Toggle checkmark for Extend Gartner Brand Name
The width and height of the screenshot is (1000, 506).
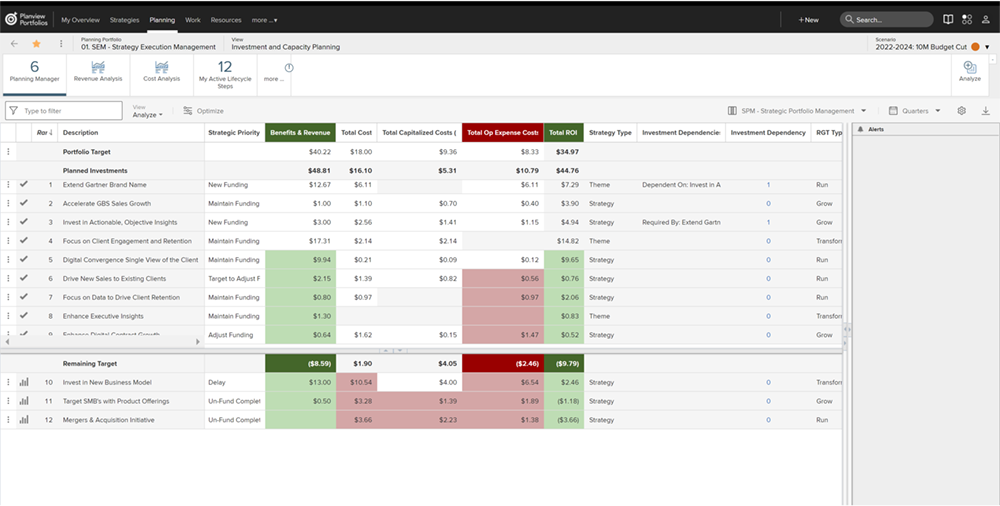pos(23,185)
